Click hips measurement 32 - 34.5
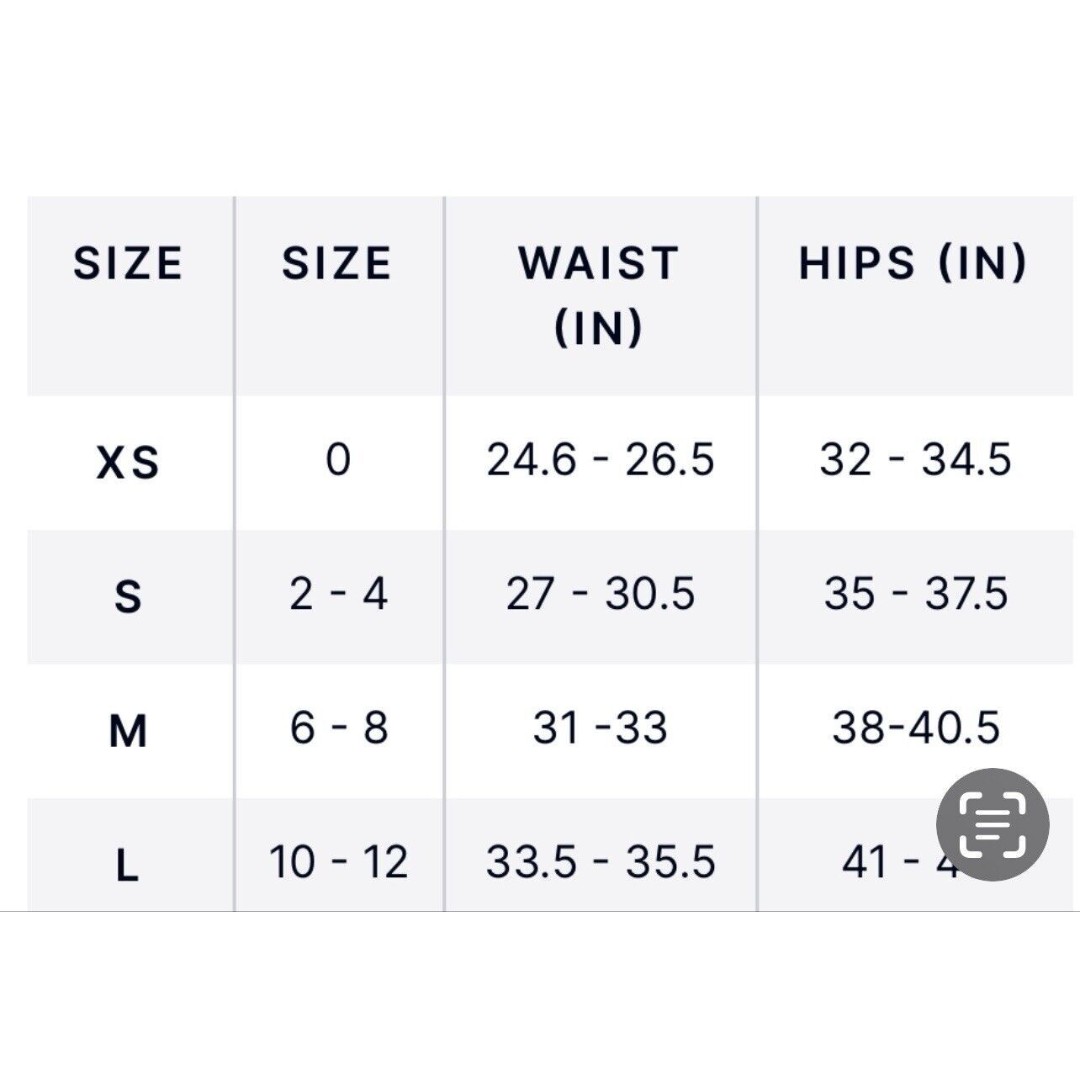This screenshot has height=1080, width=1080. click(x=915, y=459)
